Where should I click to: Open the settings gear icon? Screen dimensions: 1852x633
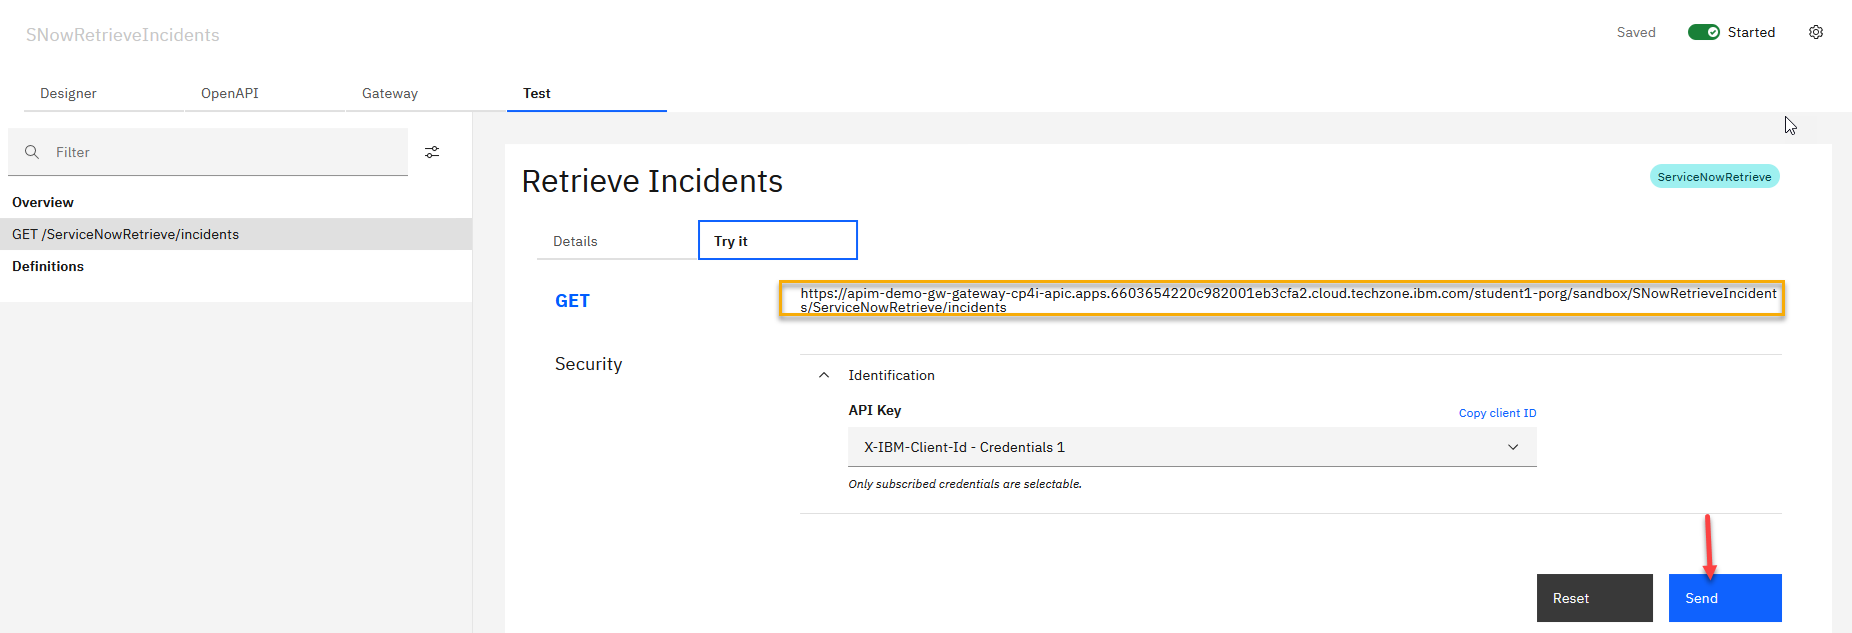[1815, 32]
